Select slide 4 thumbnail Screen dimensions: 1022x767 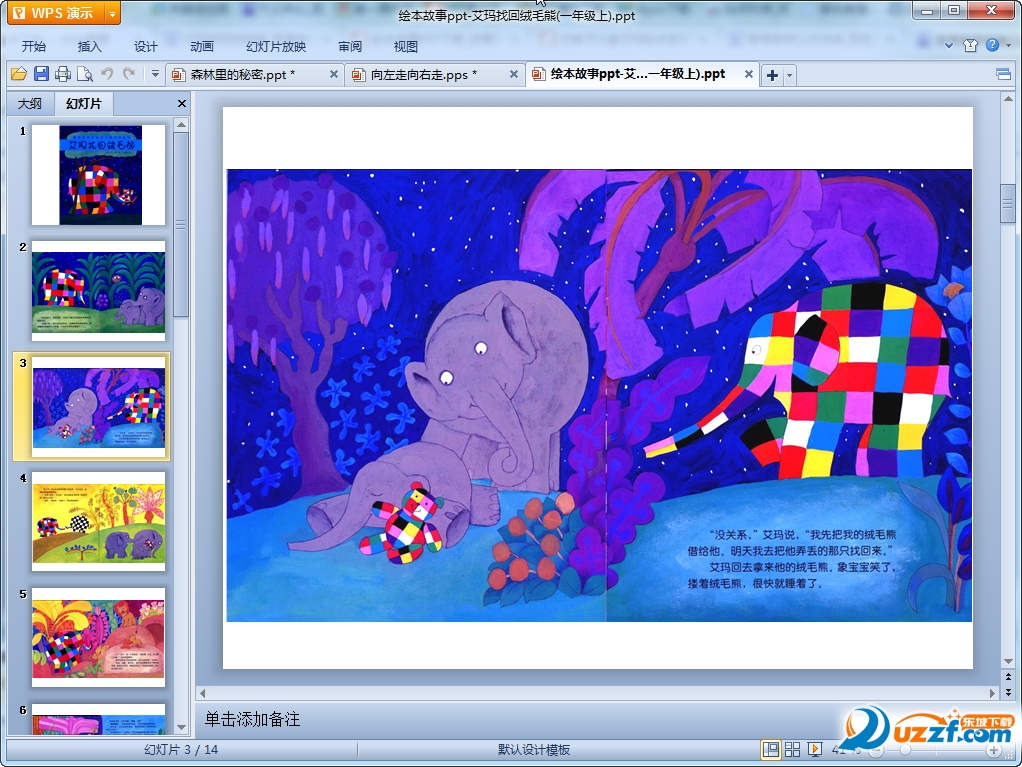tap(98, 522)
